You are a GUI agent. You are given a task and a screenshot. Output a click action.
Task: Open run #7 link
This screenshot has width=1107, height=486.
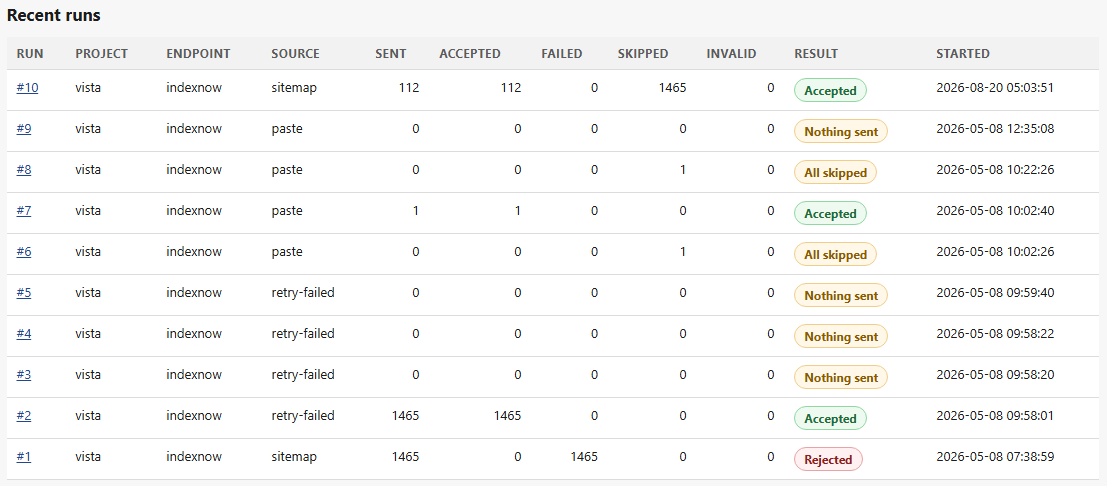pyautogui.click(x=24, y=211)
